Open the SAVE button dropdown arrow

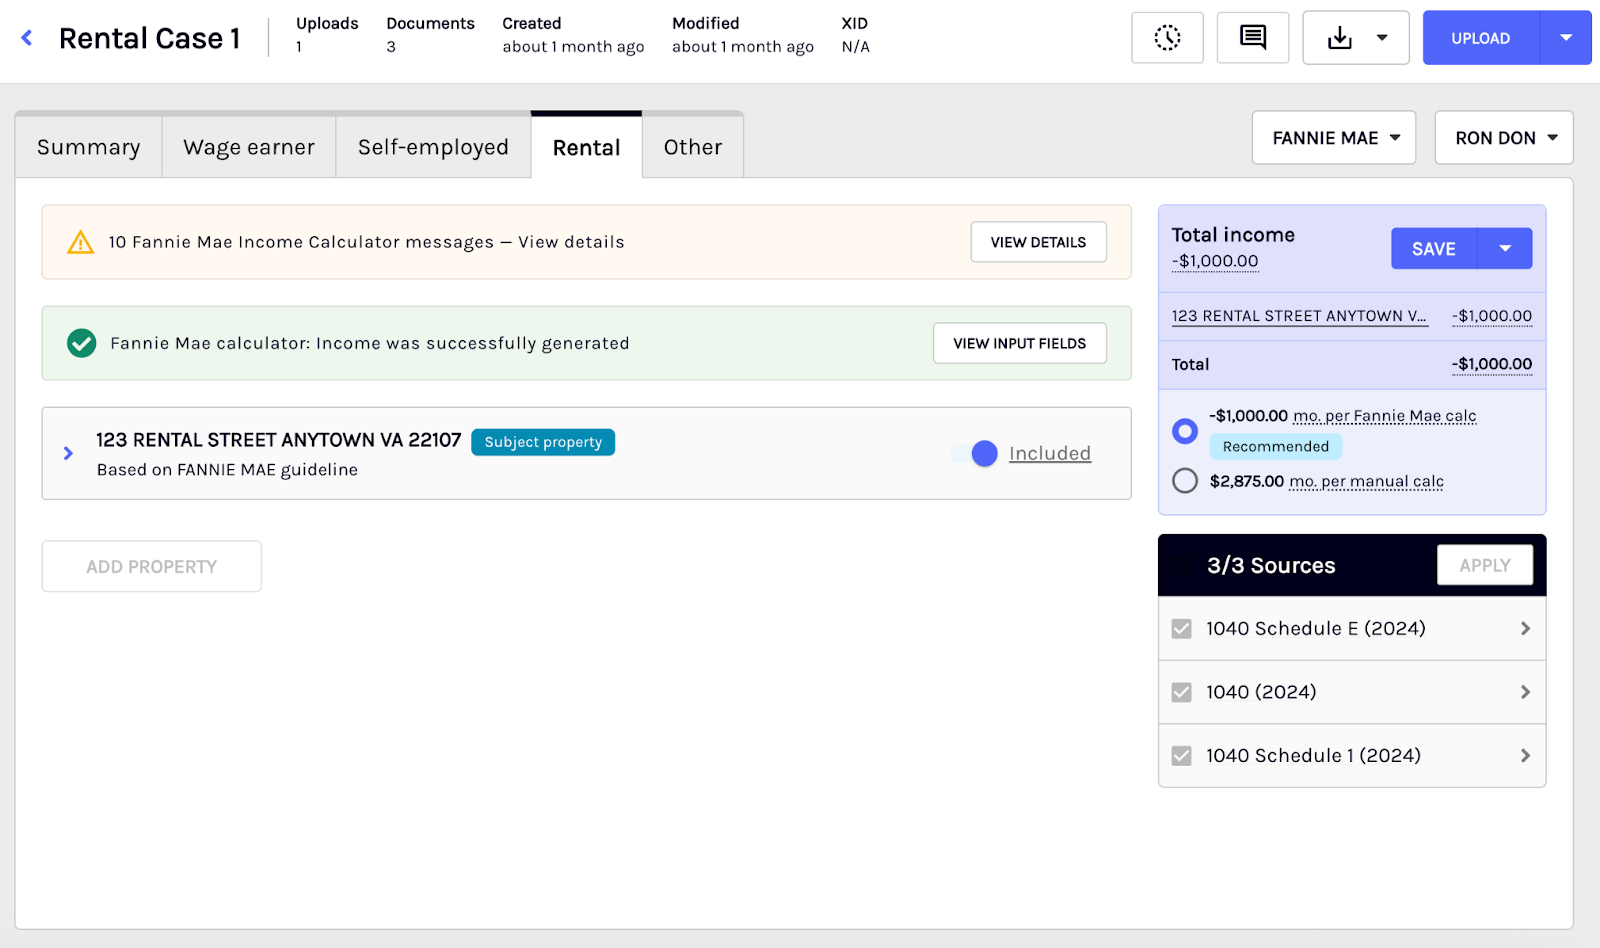(1505, 249)
